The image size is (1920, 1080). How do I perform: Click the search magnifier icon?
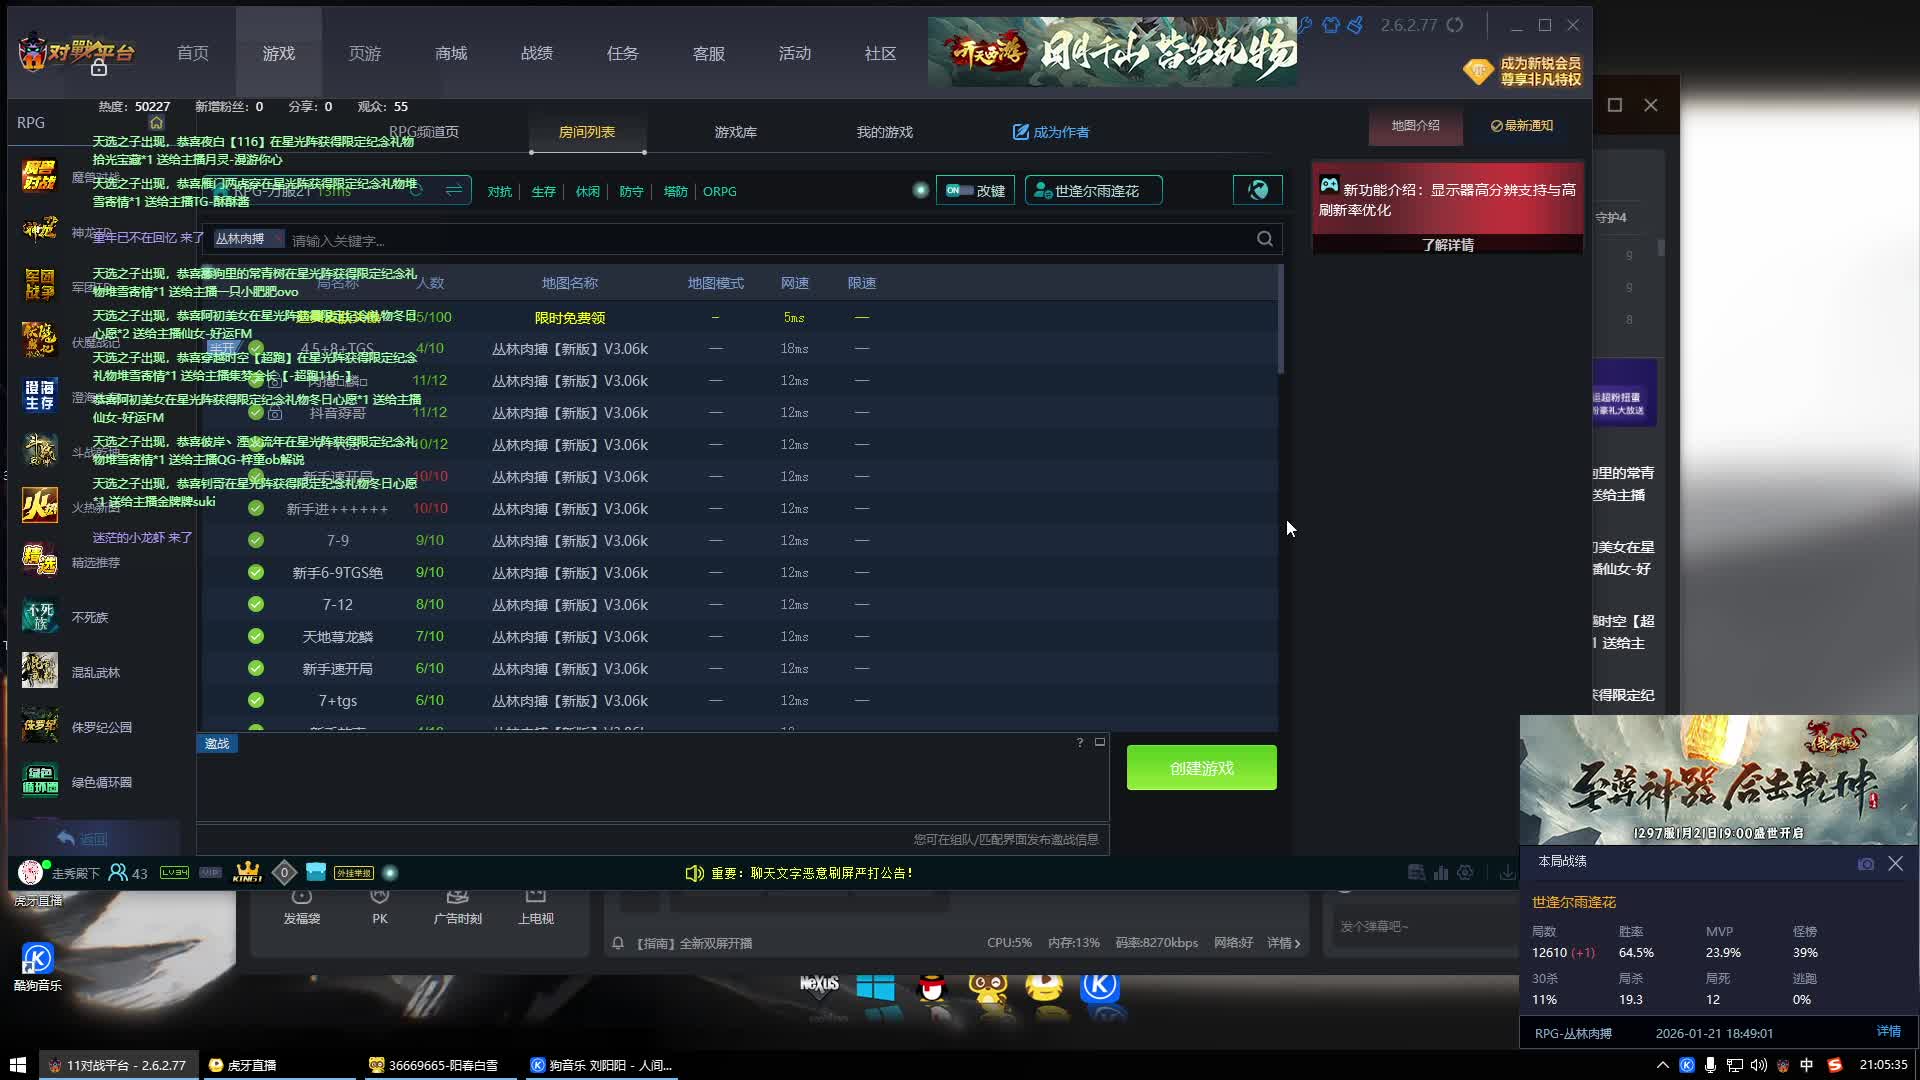[1265, 239]
